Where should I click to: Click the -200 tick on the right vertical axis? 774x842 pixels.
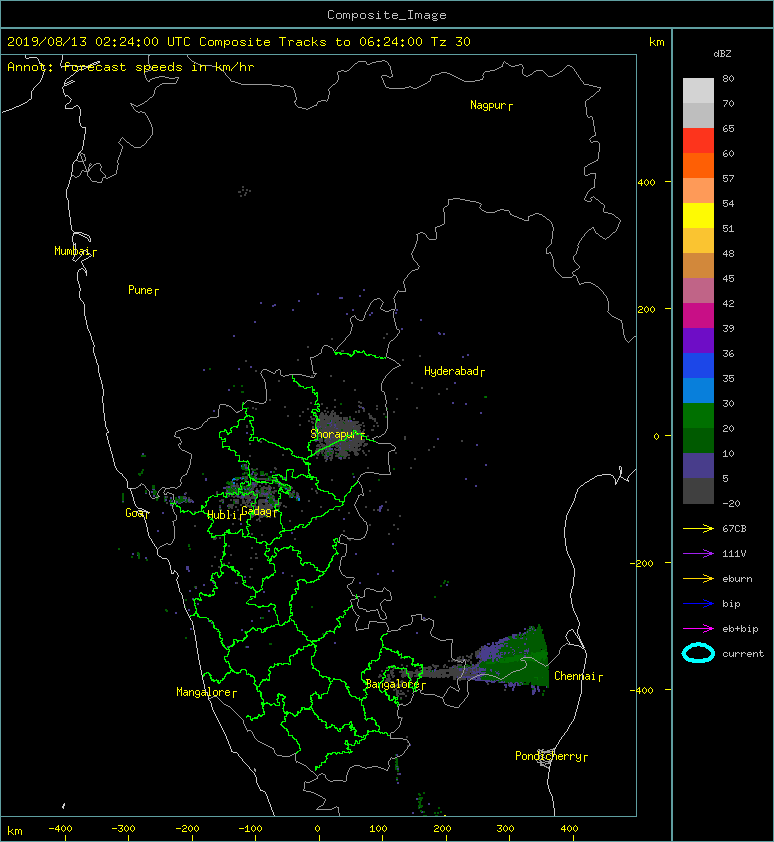point(642,563)
